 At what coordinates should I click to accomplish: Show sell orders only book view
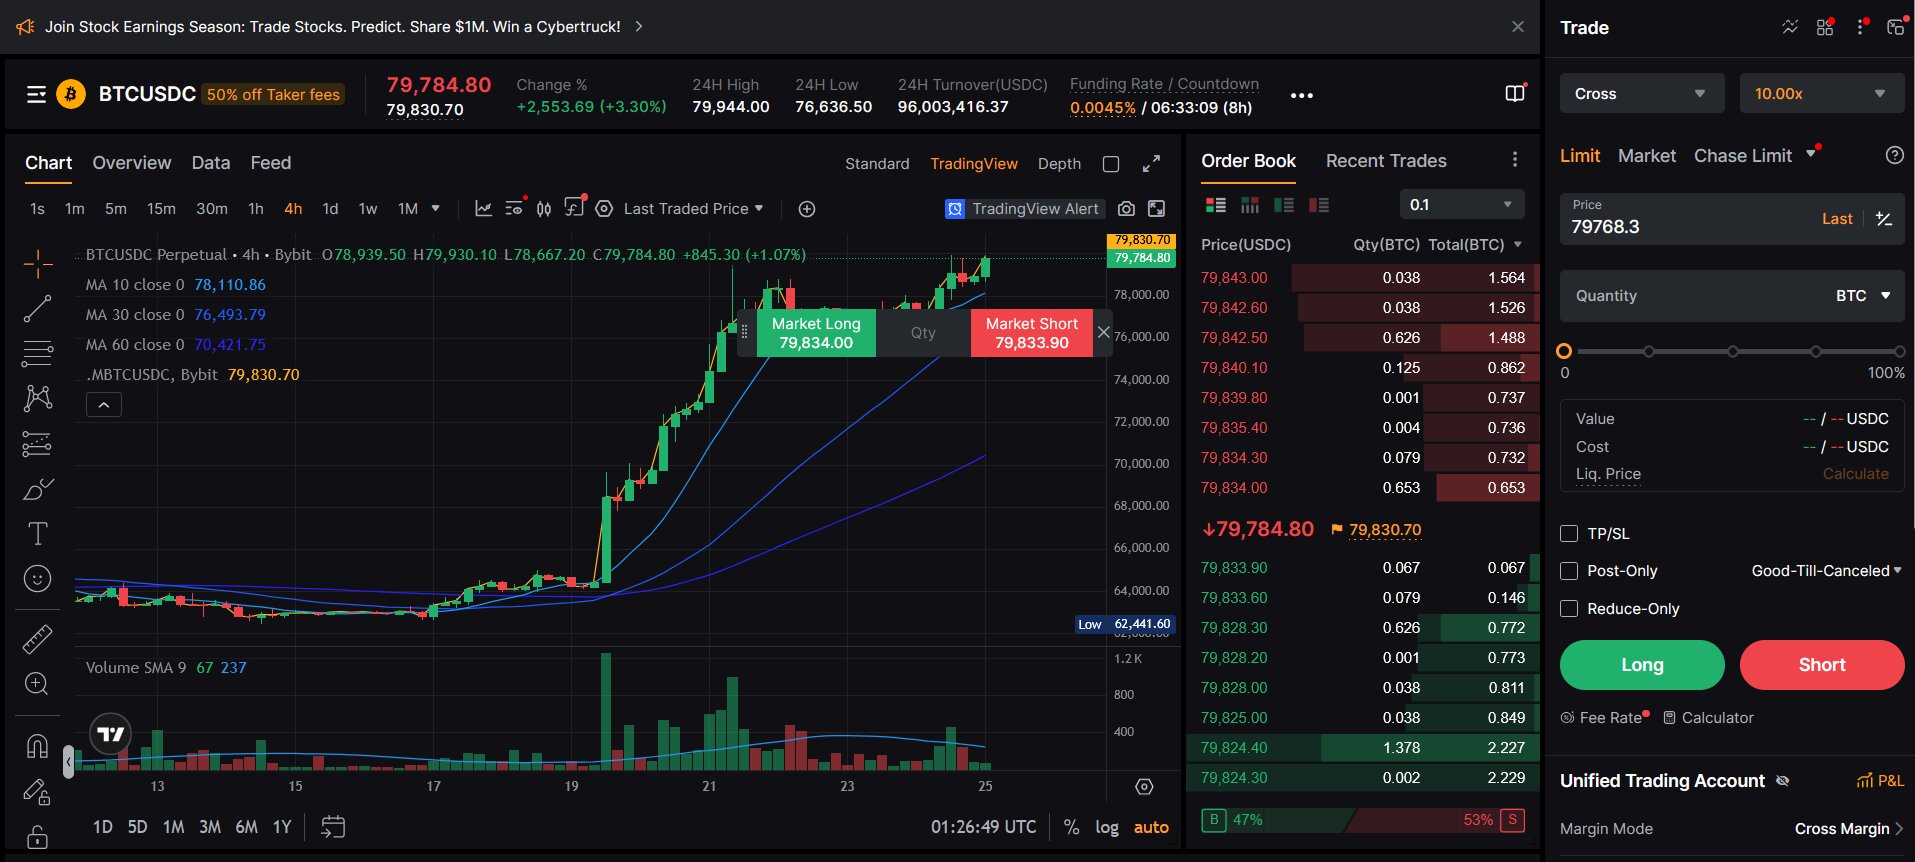[1319, 205]
